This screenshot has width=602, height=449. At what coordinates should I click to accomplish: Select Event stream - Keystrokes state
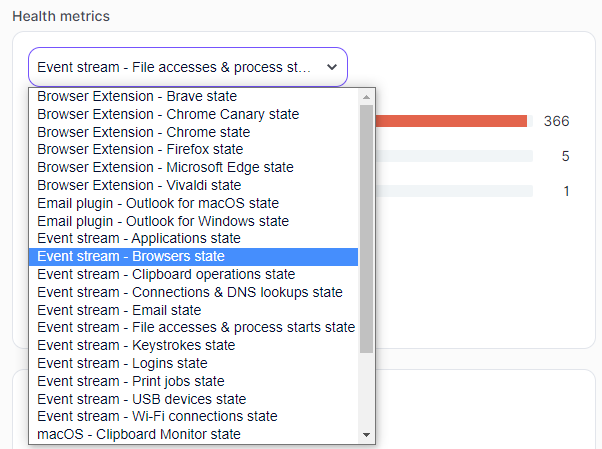136,345
